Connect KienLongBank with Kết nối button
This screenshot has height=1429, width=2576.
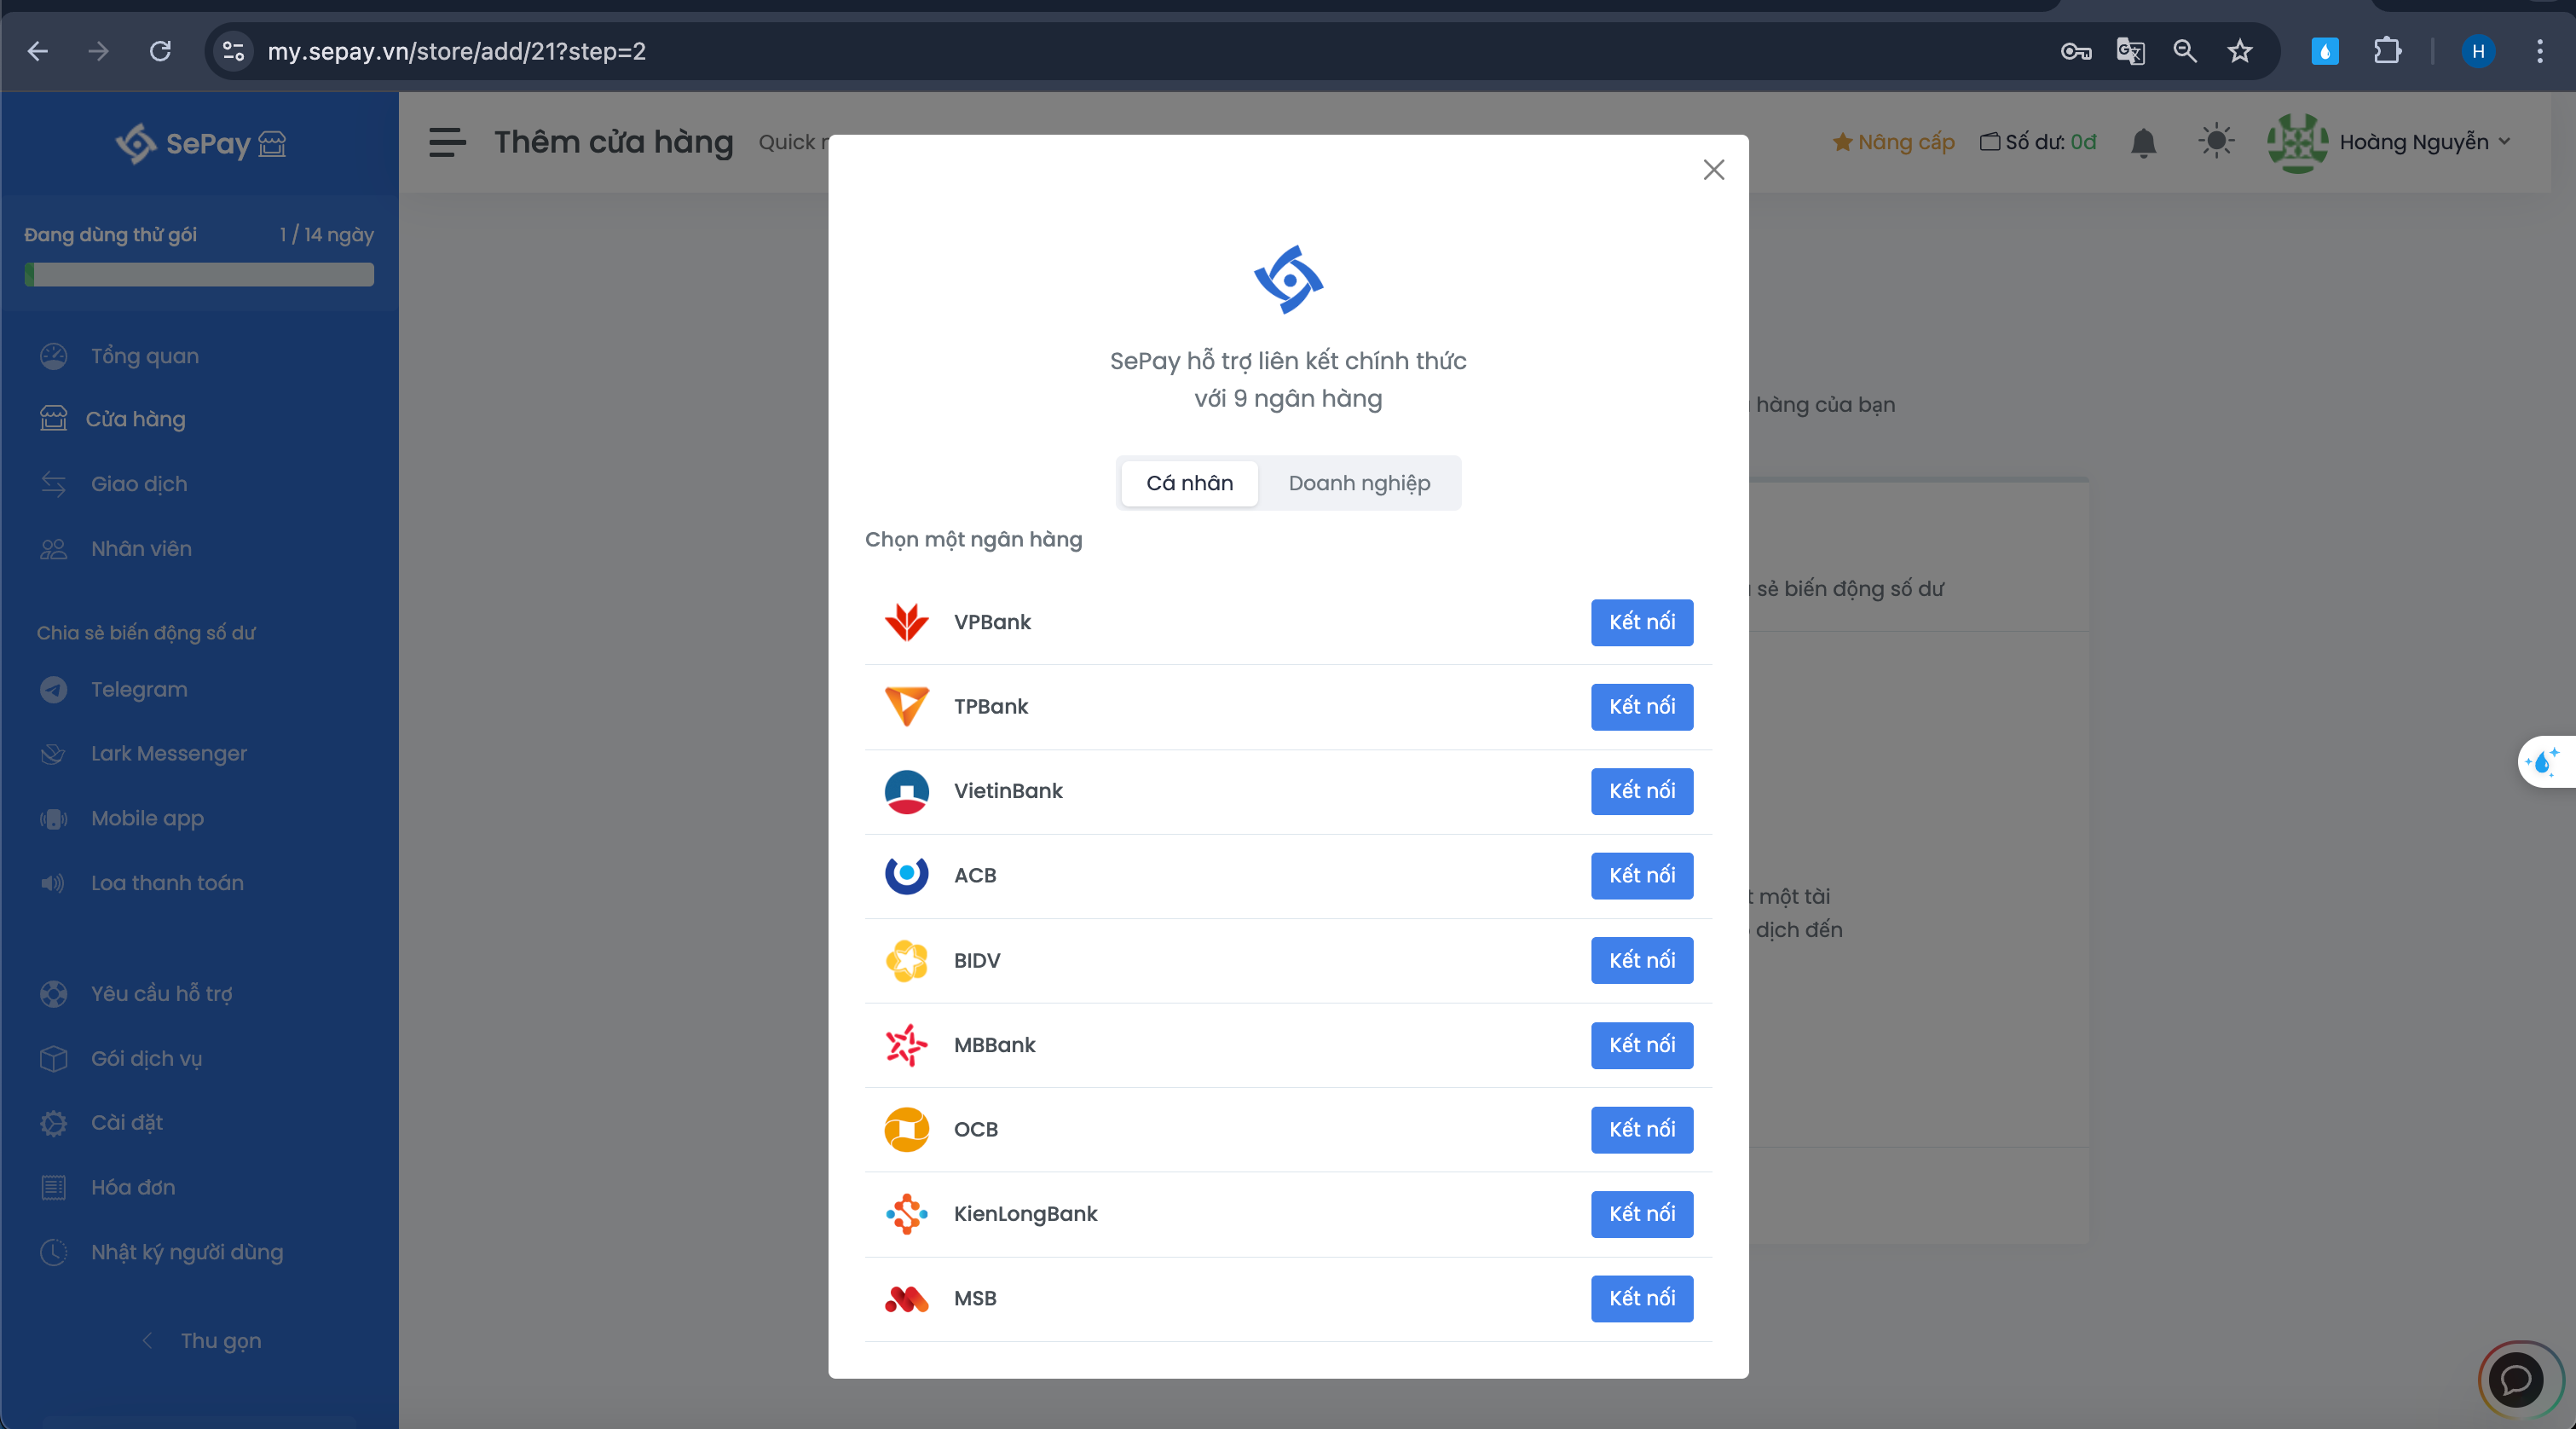pos(1641,1213)
